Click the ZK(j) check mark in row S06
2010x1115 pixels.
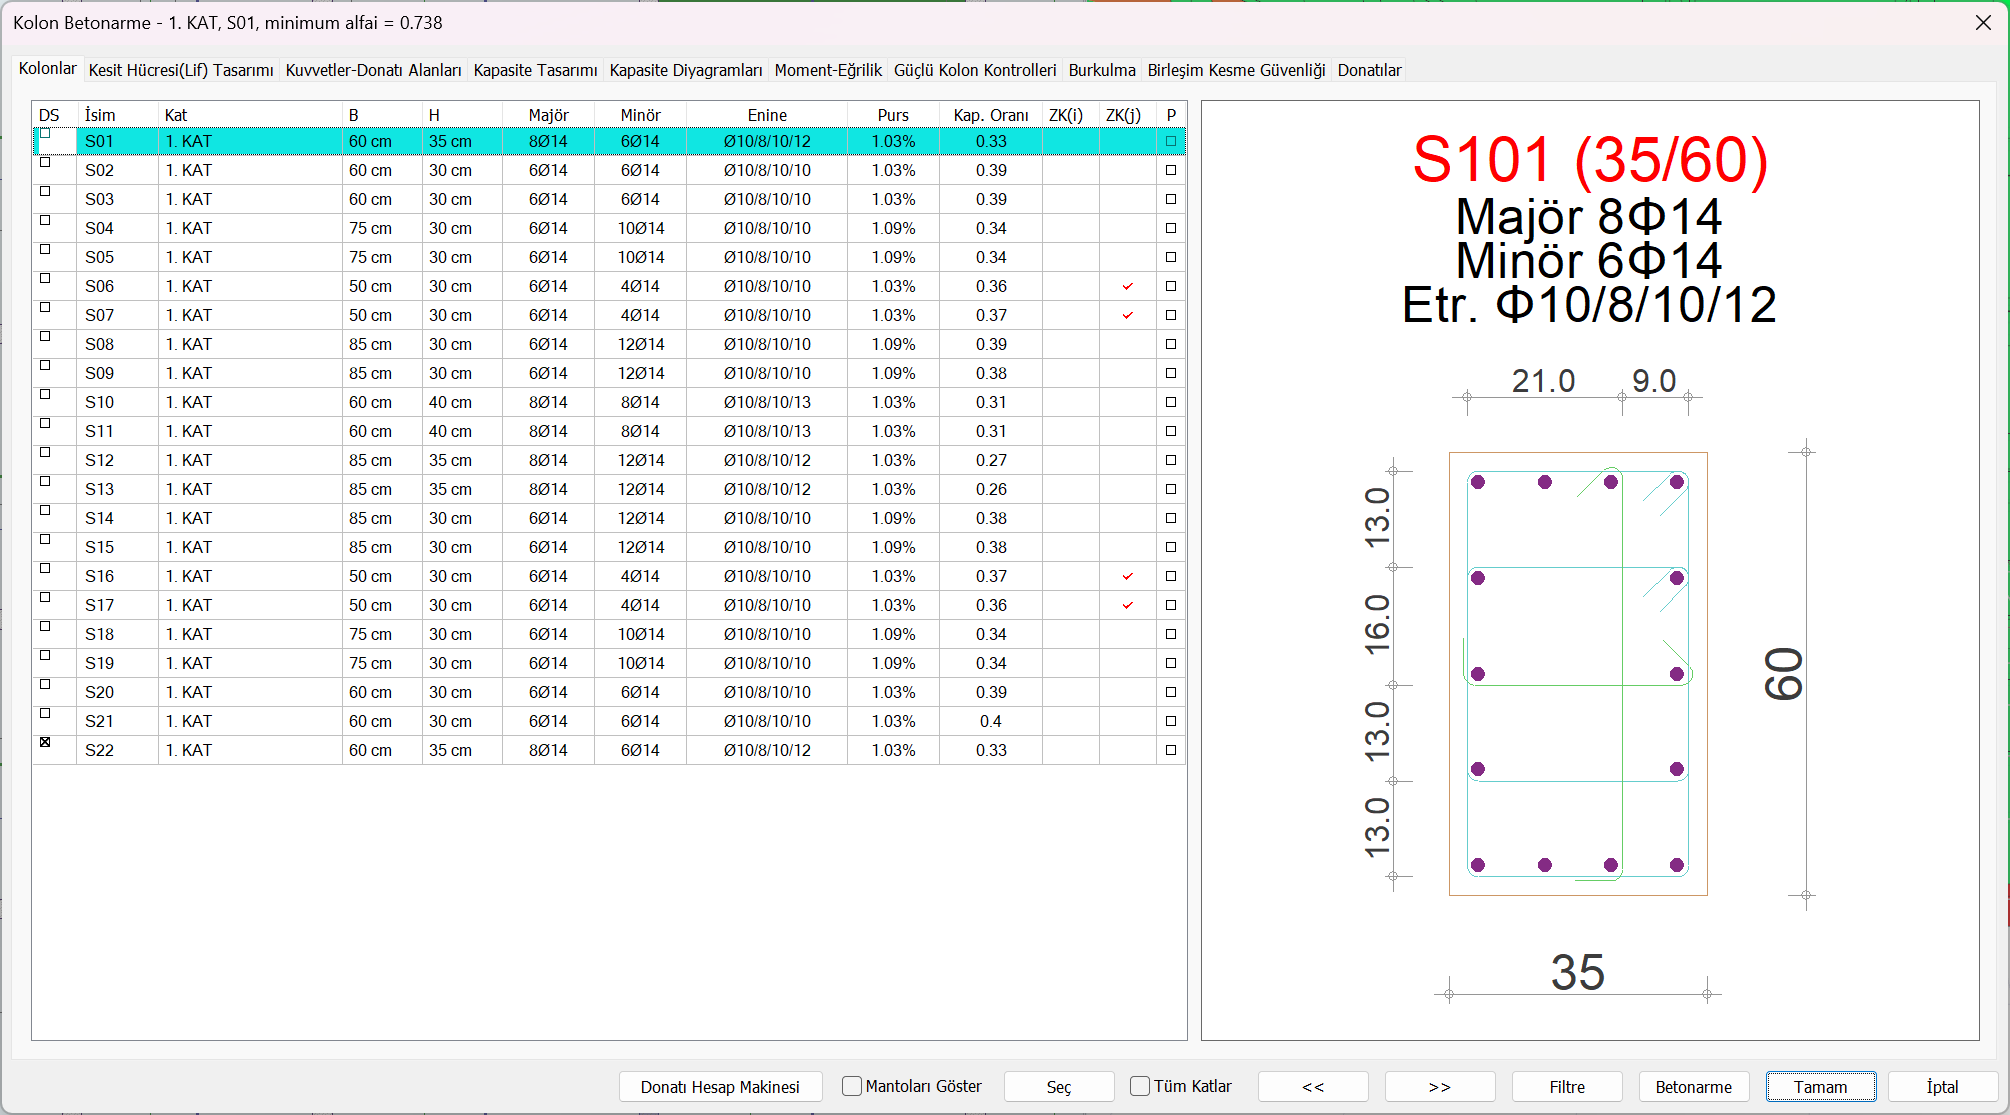pos(1127,286)
